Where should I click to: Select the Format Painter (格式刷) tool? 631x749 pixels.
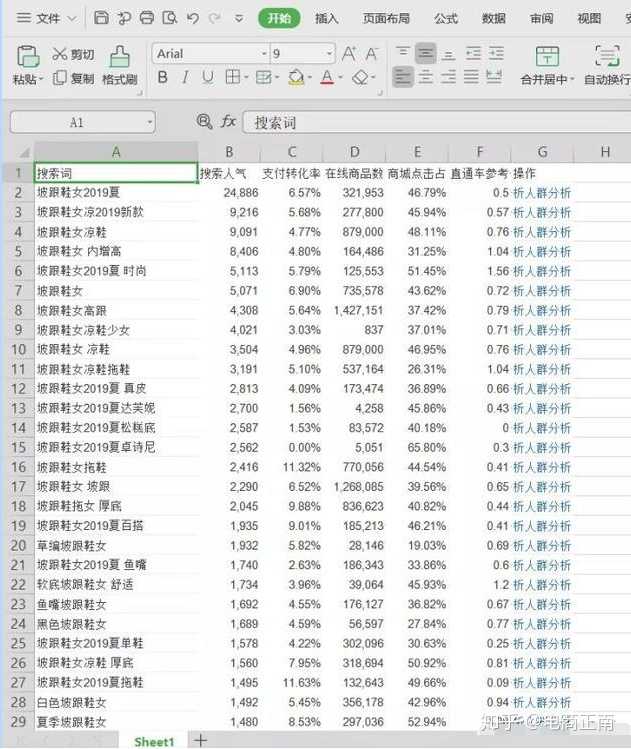click(x=119, y=66)
